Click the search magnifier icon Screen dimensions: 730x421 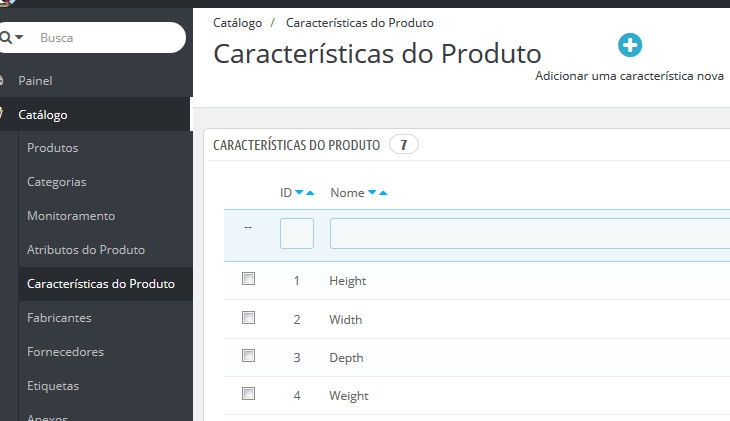point(6,37)
